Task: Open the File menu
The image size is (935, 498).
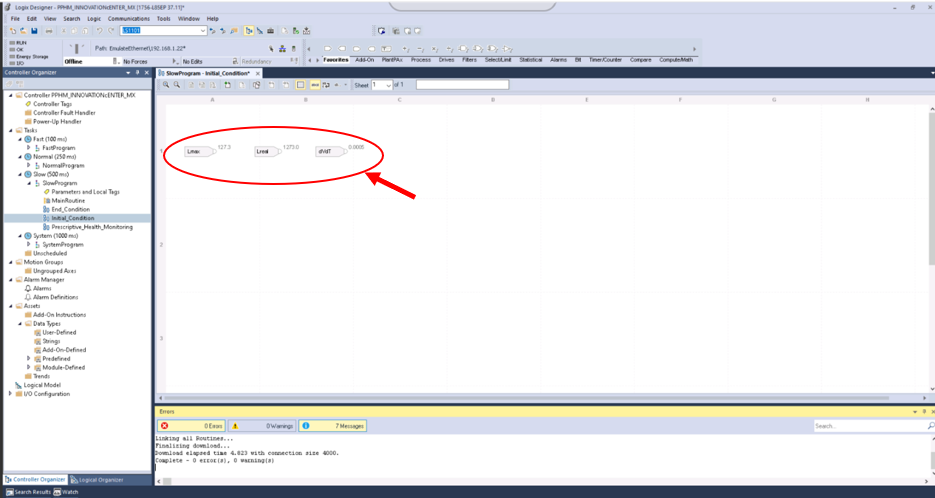Action: point(16,18)
